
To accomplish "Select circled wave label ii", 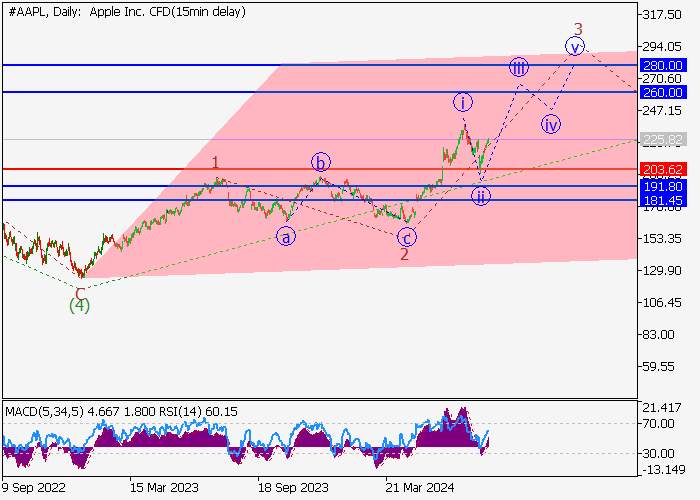I will [x=481, y=196].
